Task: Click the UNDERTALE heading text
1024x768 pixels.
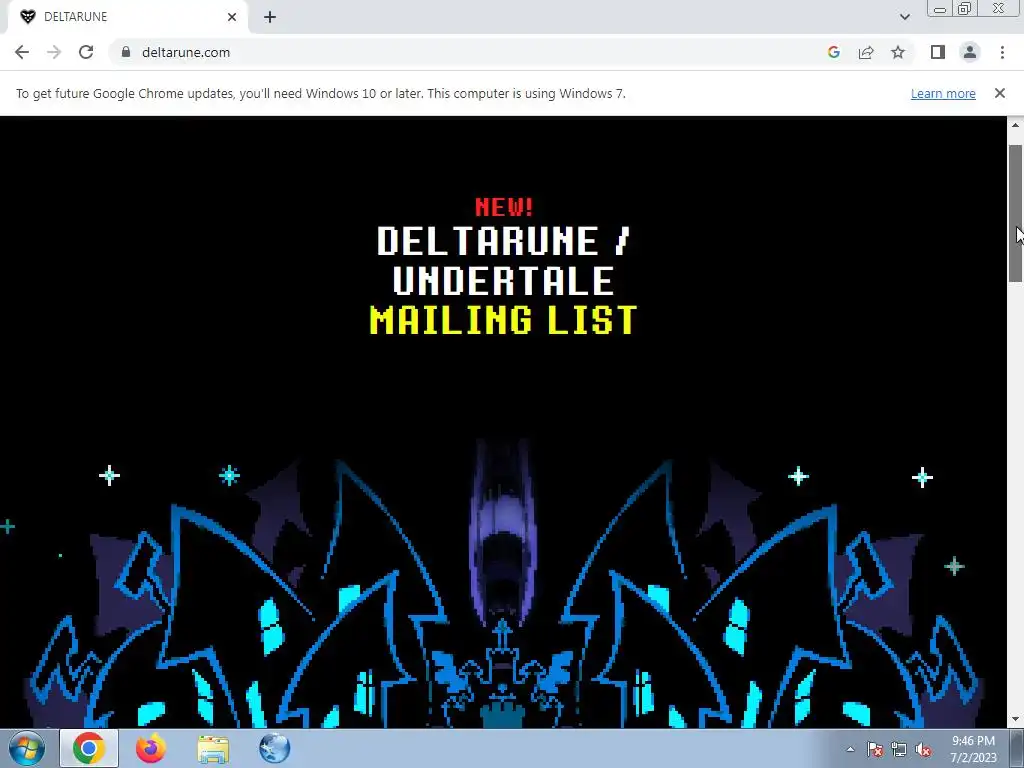Action: pyautogui.click(x=504, y=281)
